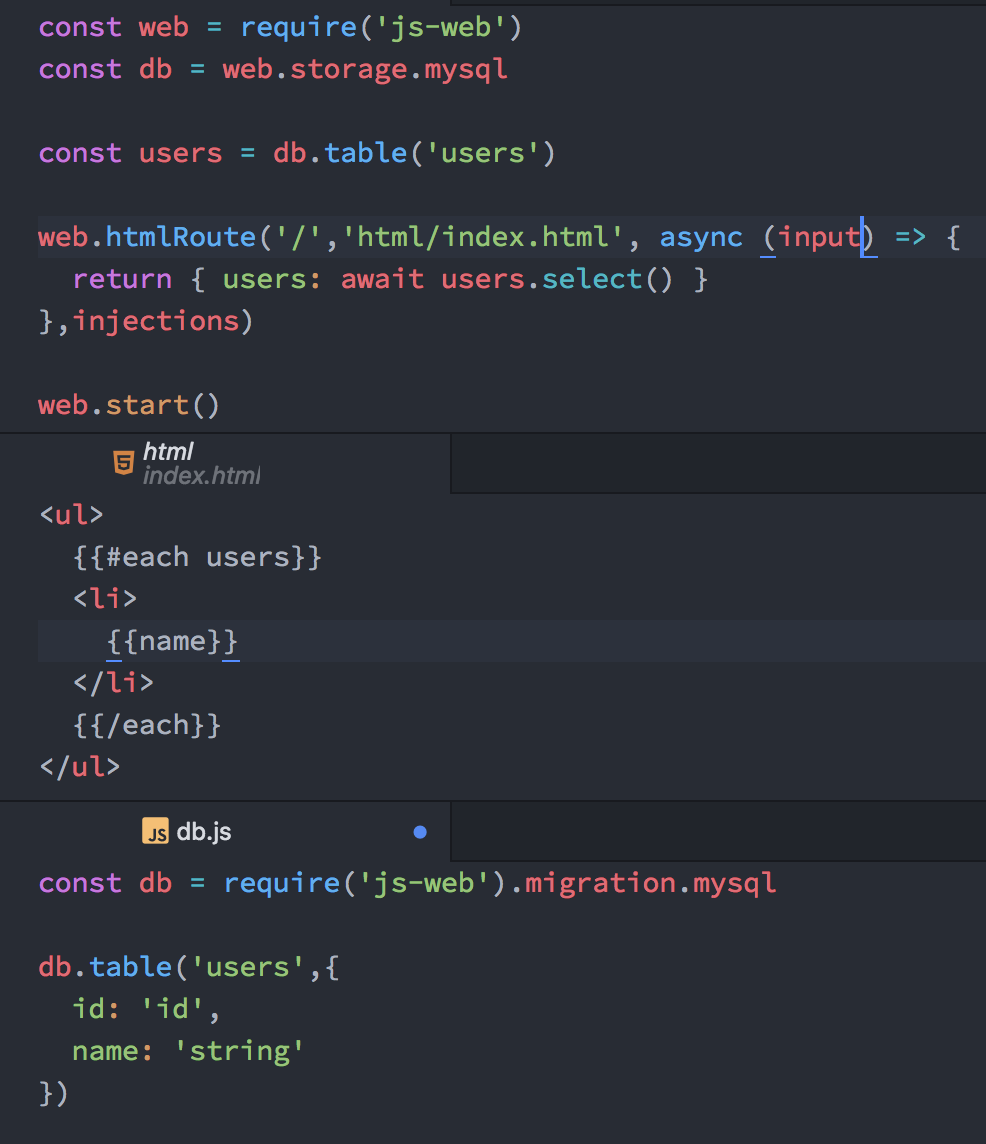Image resolution: width=986 pixels, height=1144 pixels.
Task: Click the htmlRoute method name
Action: click(180, 237)
